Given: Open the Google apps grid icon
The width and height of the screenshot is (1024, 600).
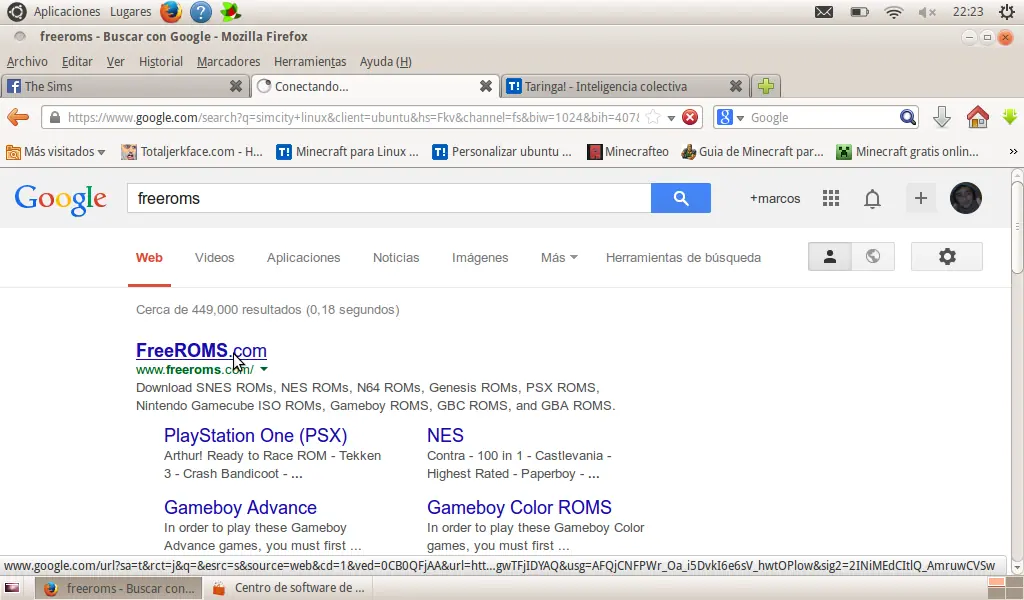Looking at the screenshot, I should [x=831, y=198].
